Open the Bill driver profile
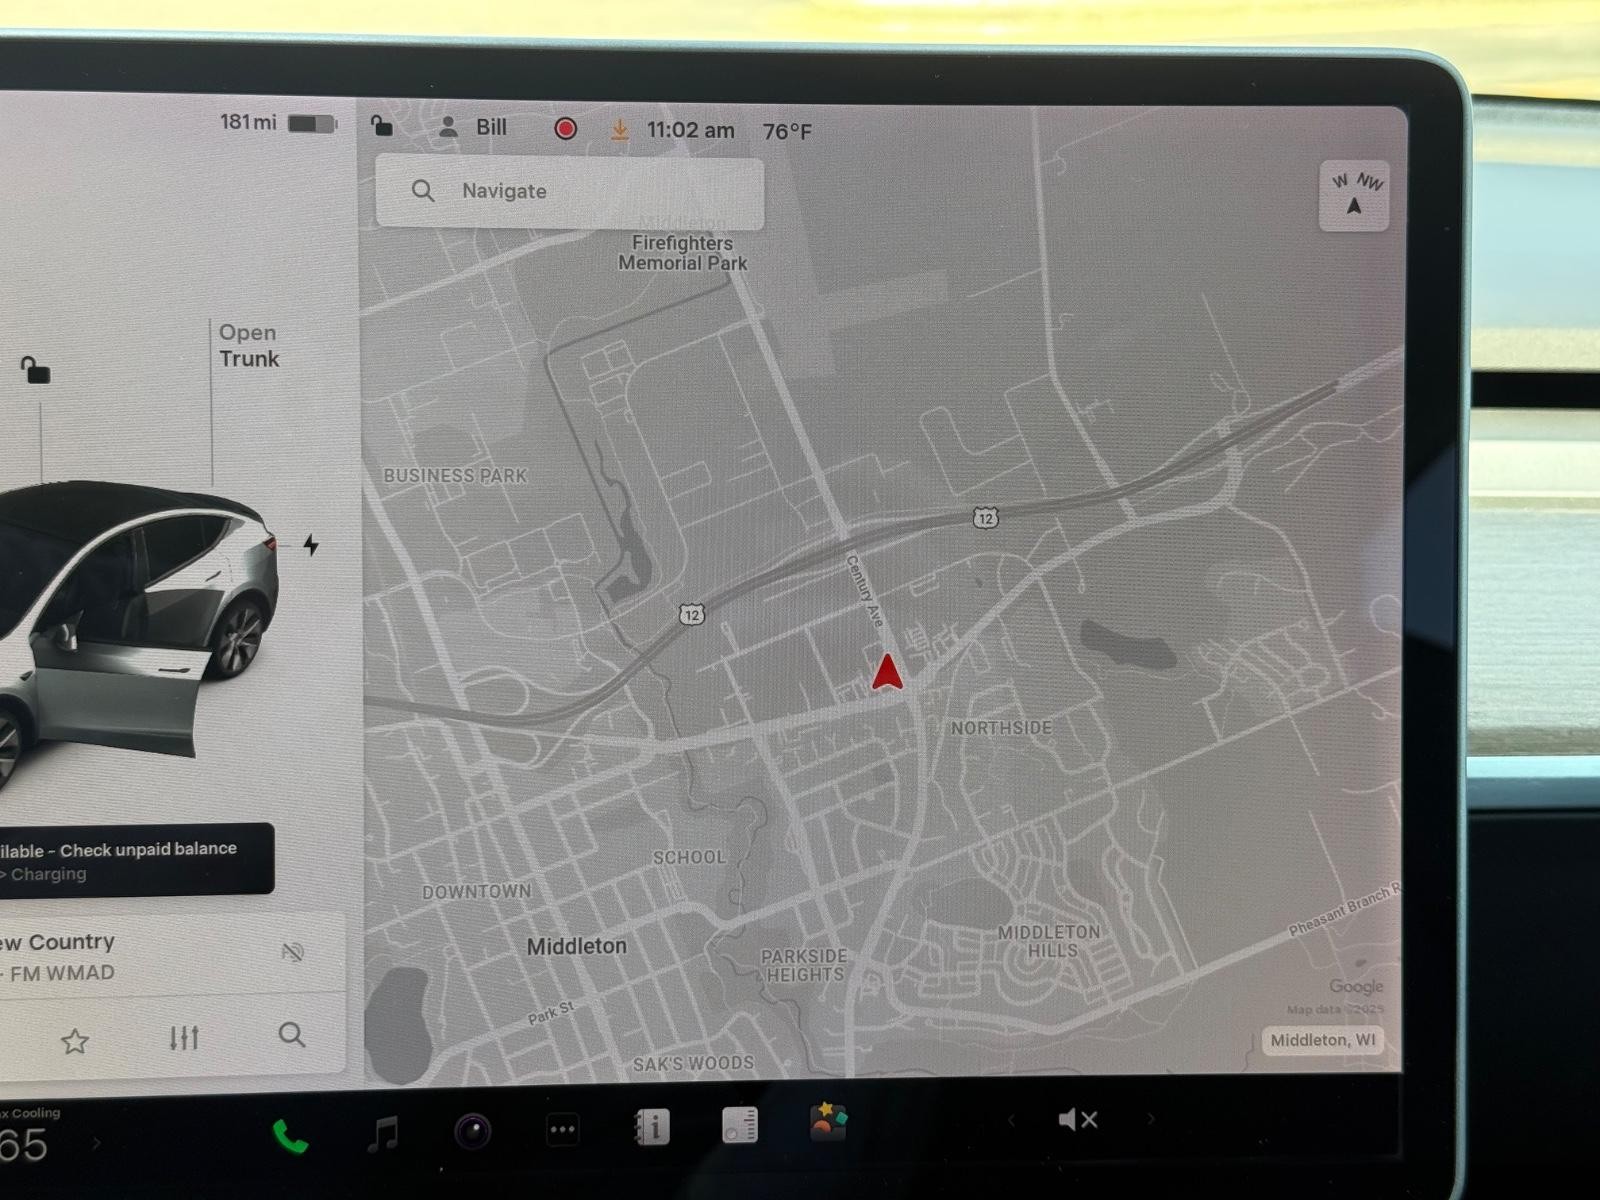The image size is (1600, 1200). [x=474, y=128]
